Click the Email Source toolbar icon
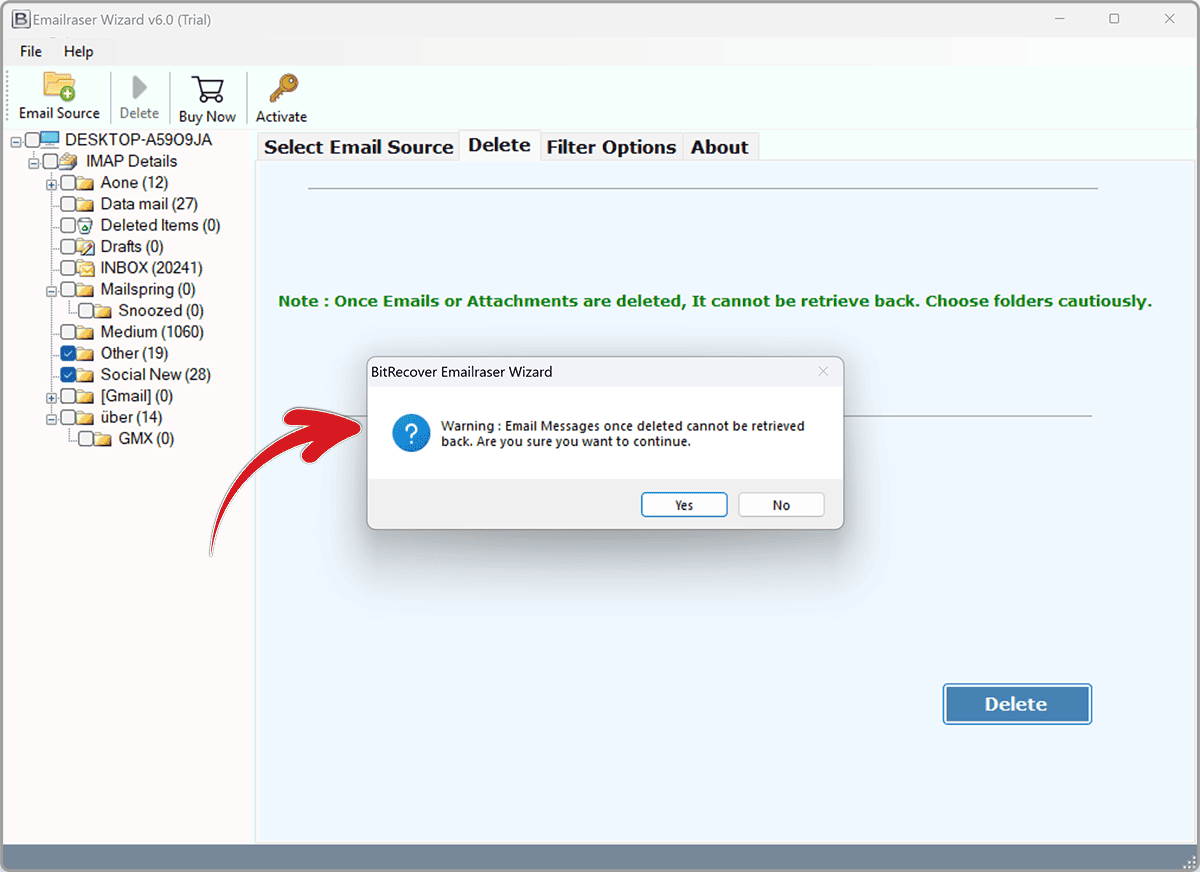 (59, 87)
